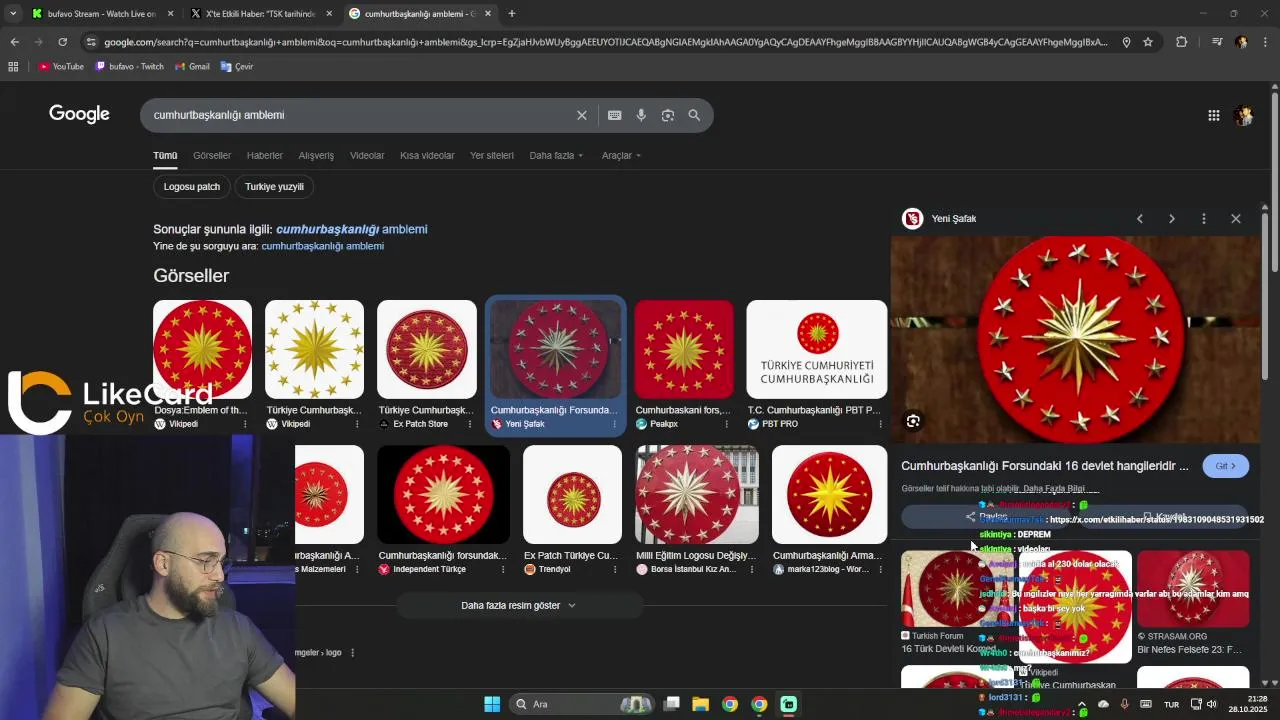This screenshot has width=1280, height=720.
Task: Open Gmail bookmark
Action: click(x=192, y=66)
